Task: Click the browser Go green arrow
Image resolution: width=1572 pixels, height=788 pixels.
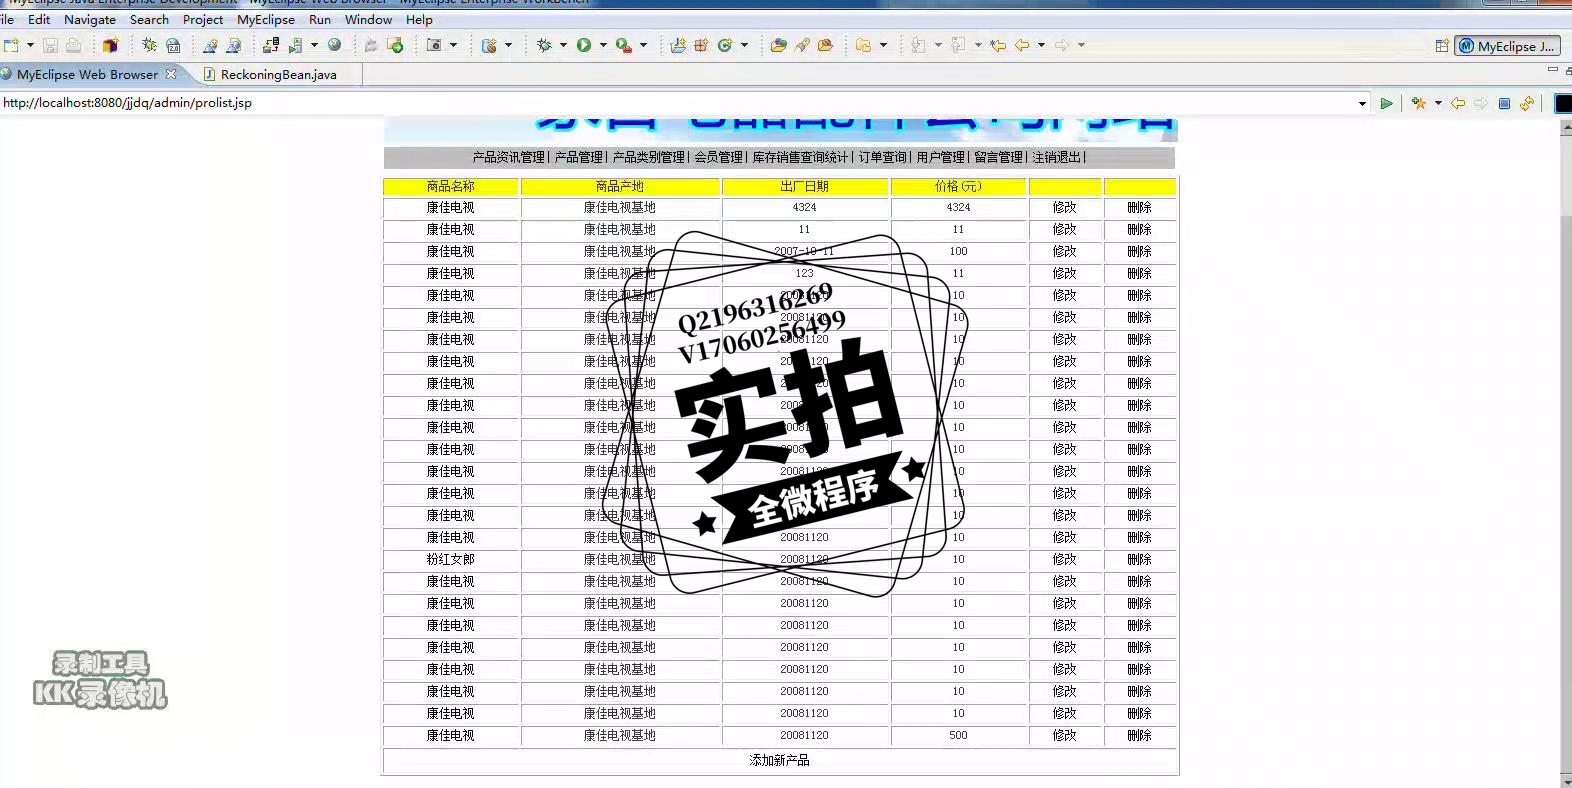Action: pyautogui.click(x=1386, y=103)
